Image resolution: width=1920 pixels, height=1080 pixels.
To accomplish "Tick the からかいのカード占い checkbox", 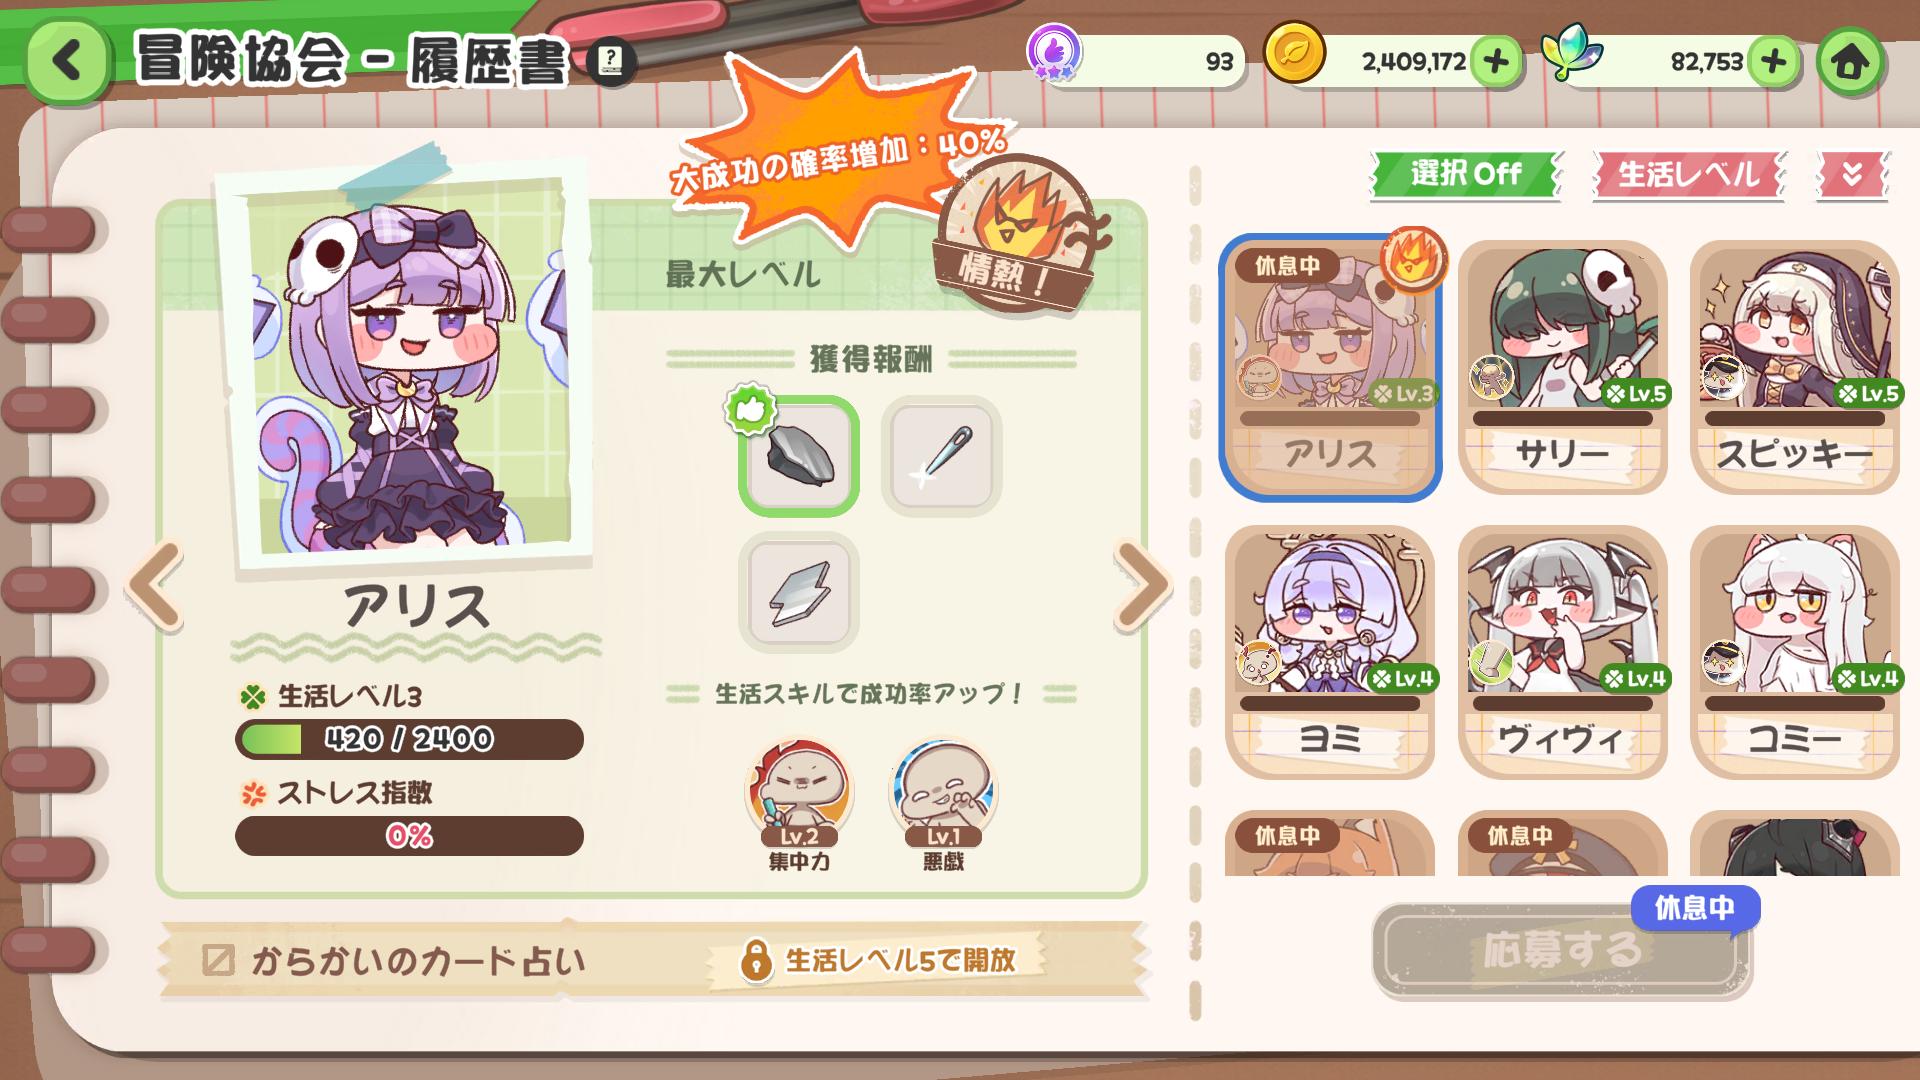I will pyautogui.click(x=218, y=961).
